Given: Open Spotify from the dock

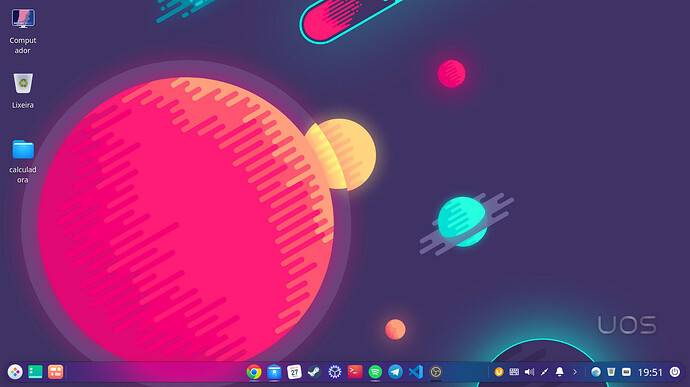Looking at the screenshot, I should (375, 372).
